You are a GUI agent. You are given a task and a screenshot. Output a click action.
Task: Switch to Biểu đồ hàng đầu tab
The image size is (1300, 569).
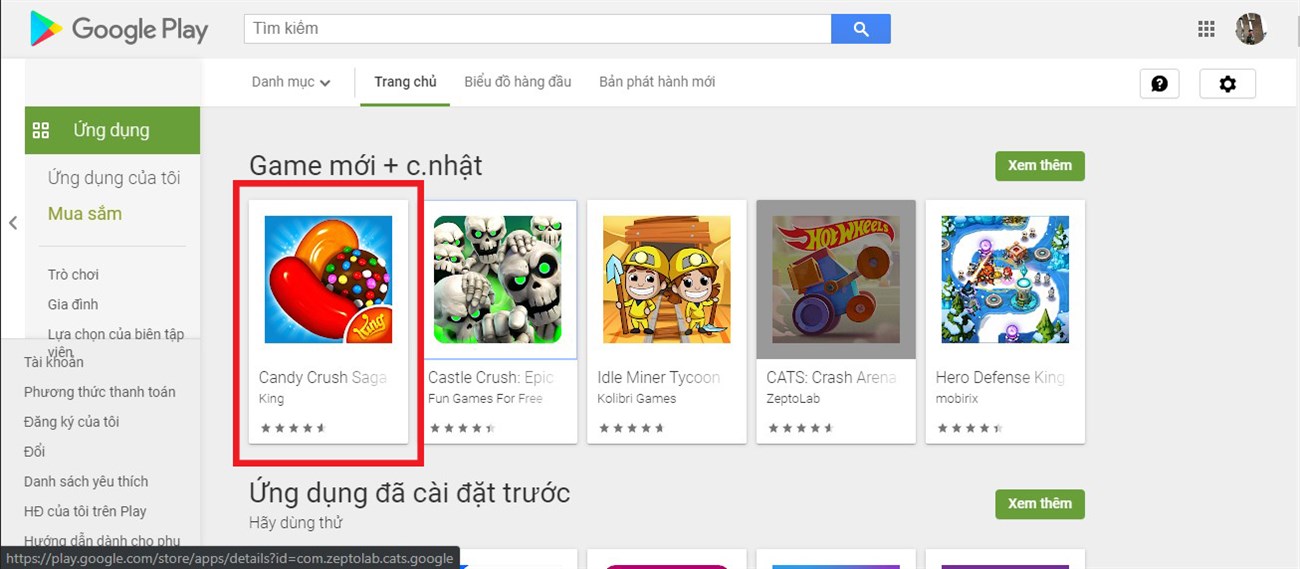518,82
